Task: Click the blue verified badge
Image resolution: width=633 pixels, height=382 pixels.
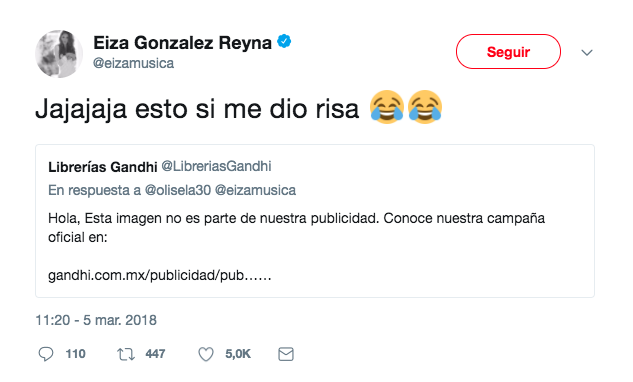Action: click(284, 41)
